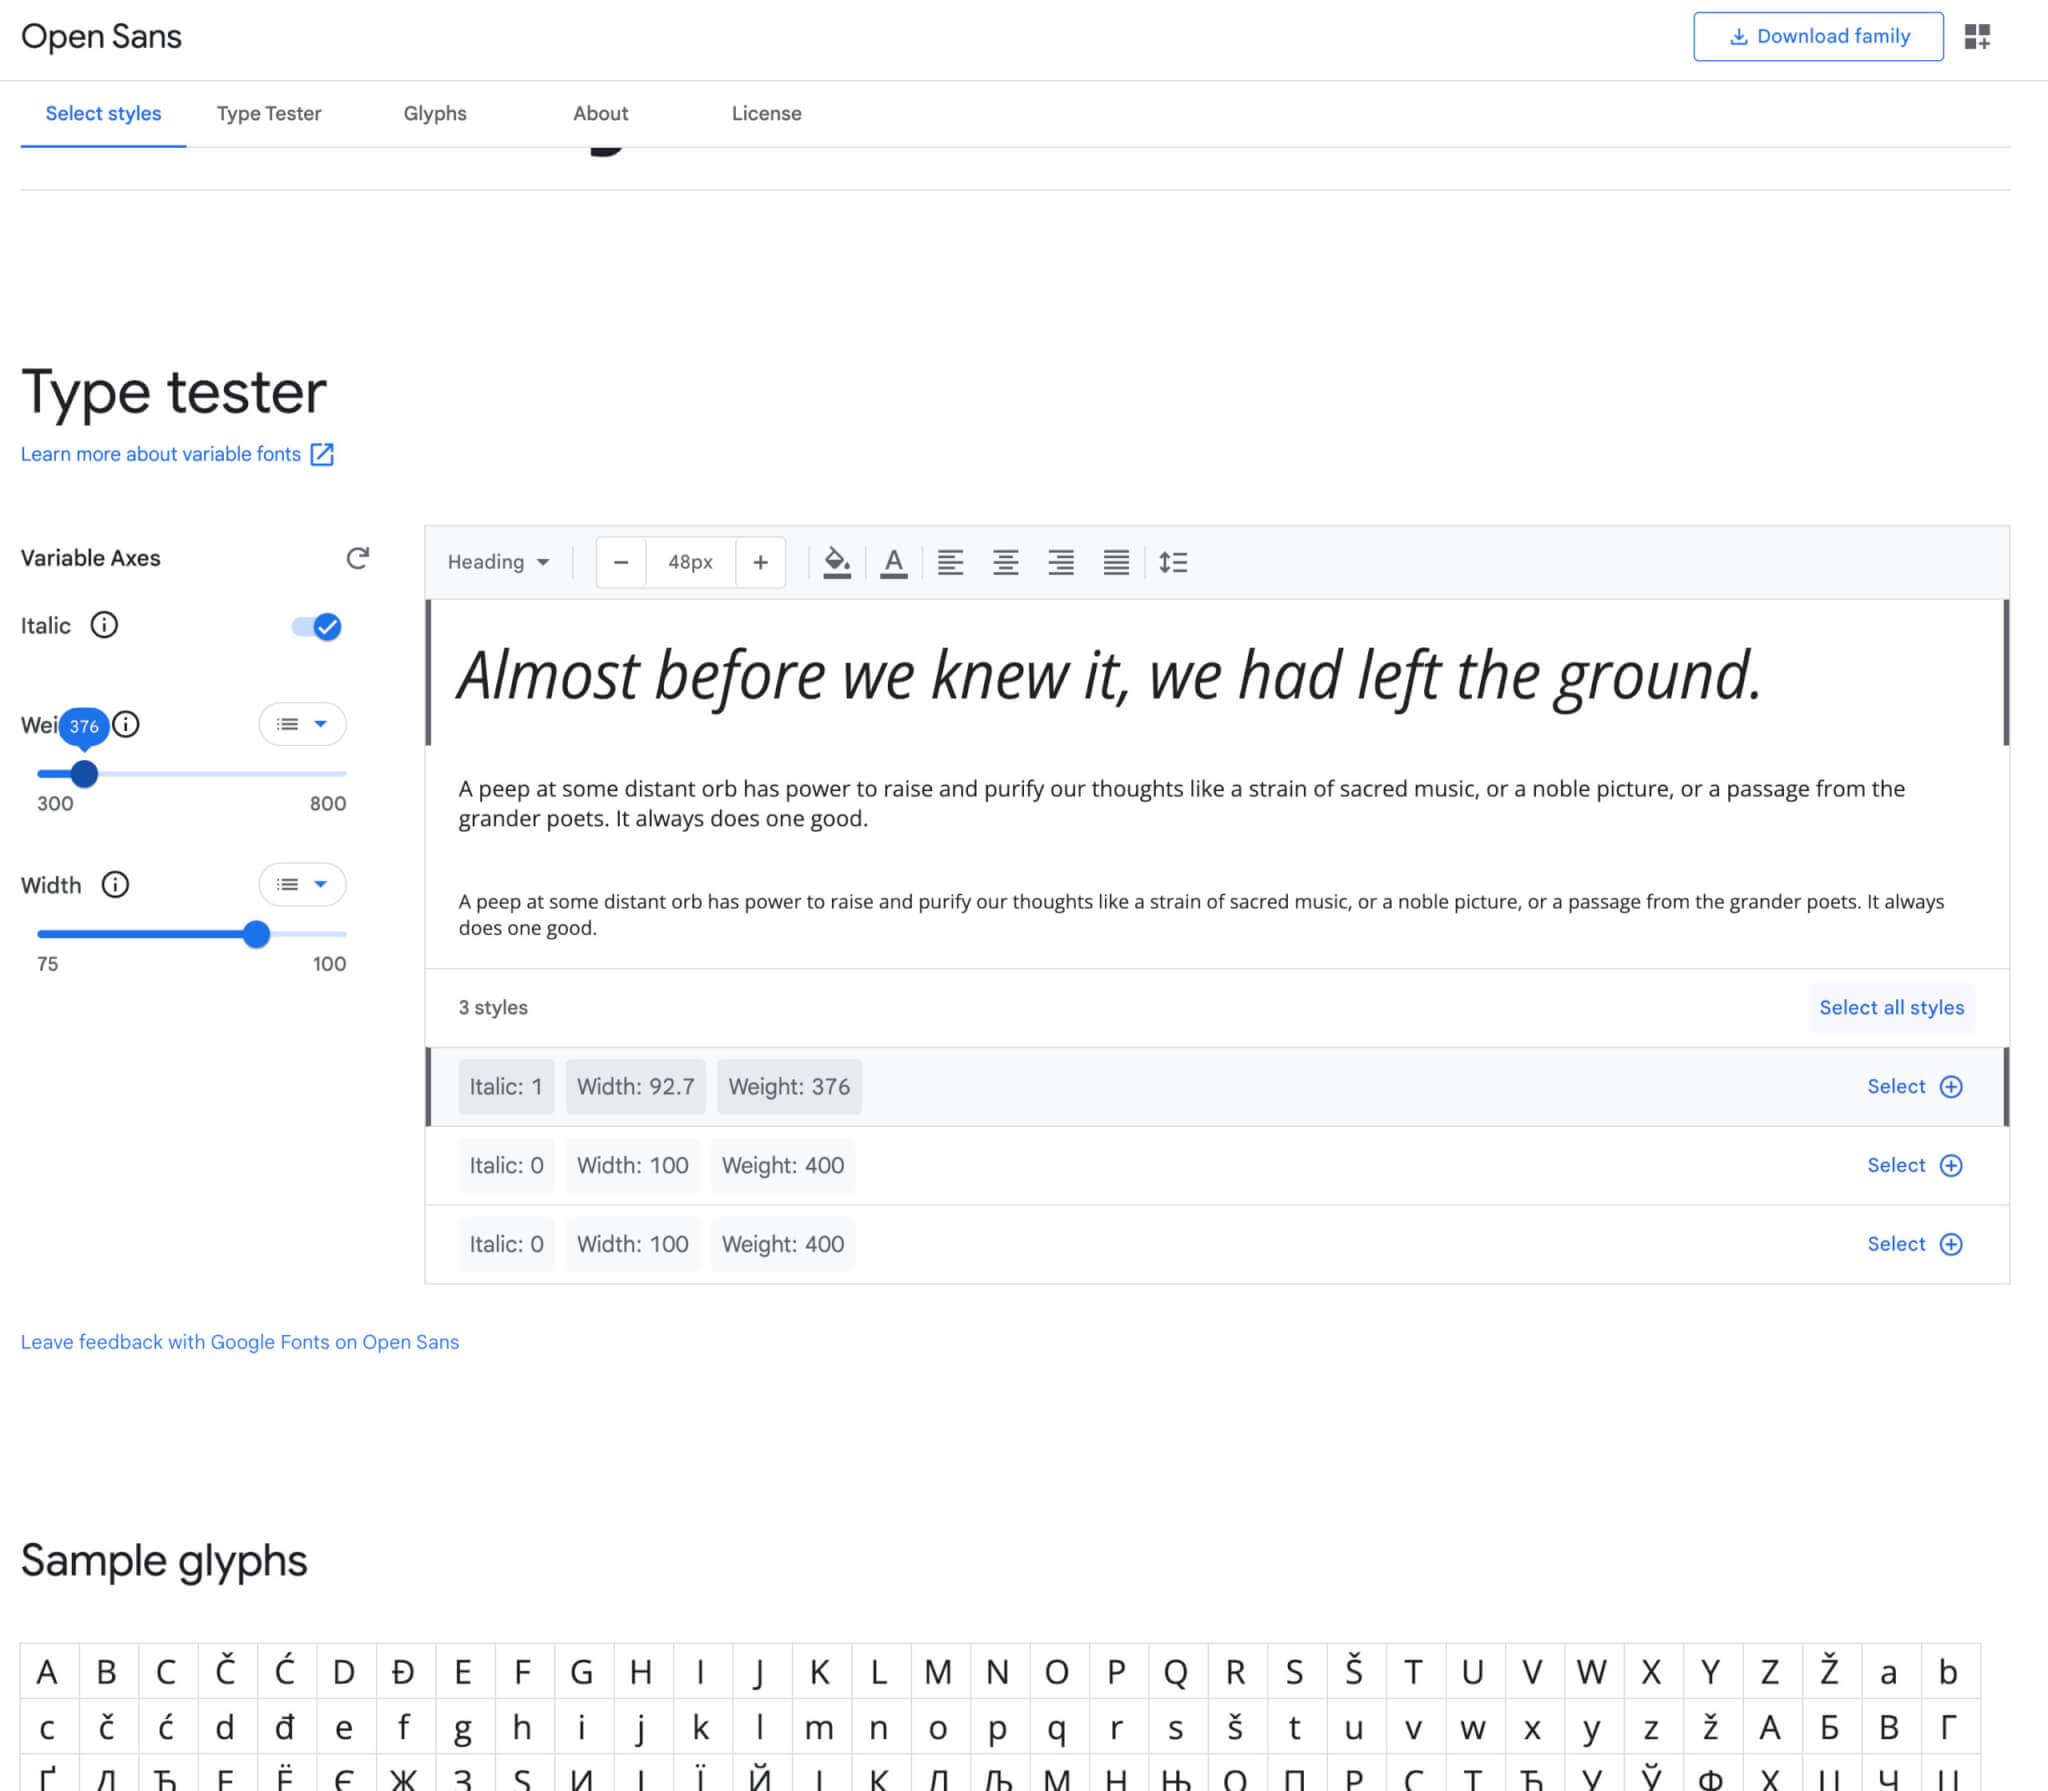The height and width of the screenshot is (1791, 2048).
Task: Apply justified text alignment
Action: tap(1116, 561)
